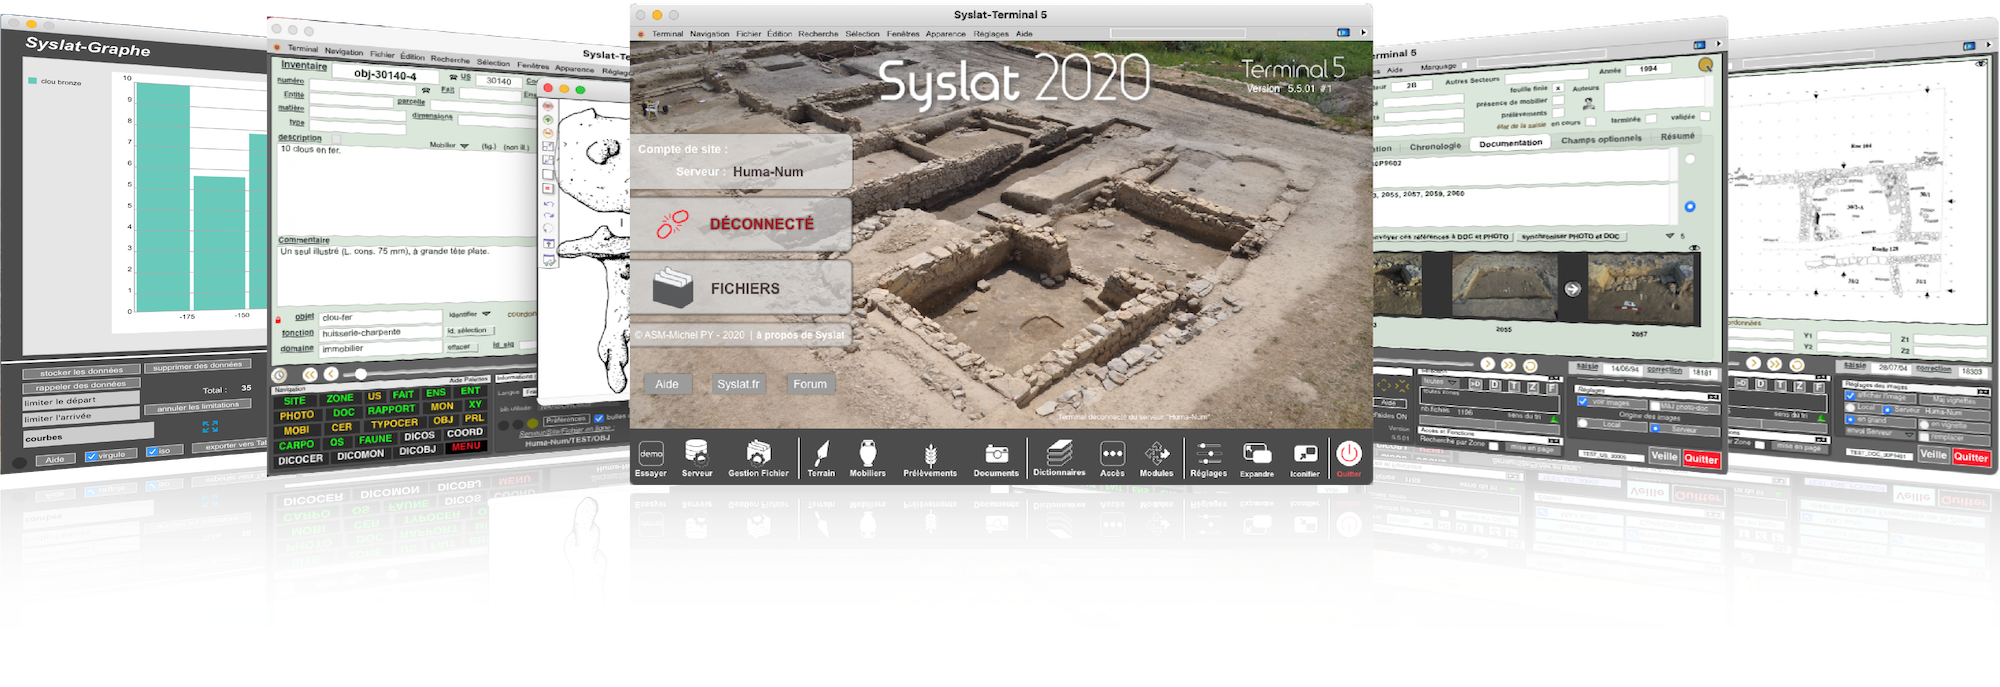Click the double-right arrow in the documentation record window
Image resolution: width=2000 pixels, height=687 pixels.
(x=1508, y=365)
